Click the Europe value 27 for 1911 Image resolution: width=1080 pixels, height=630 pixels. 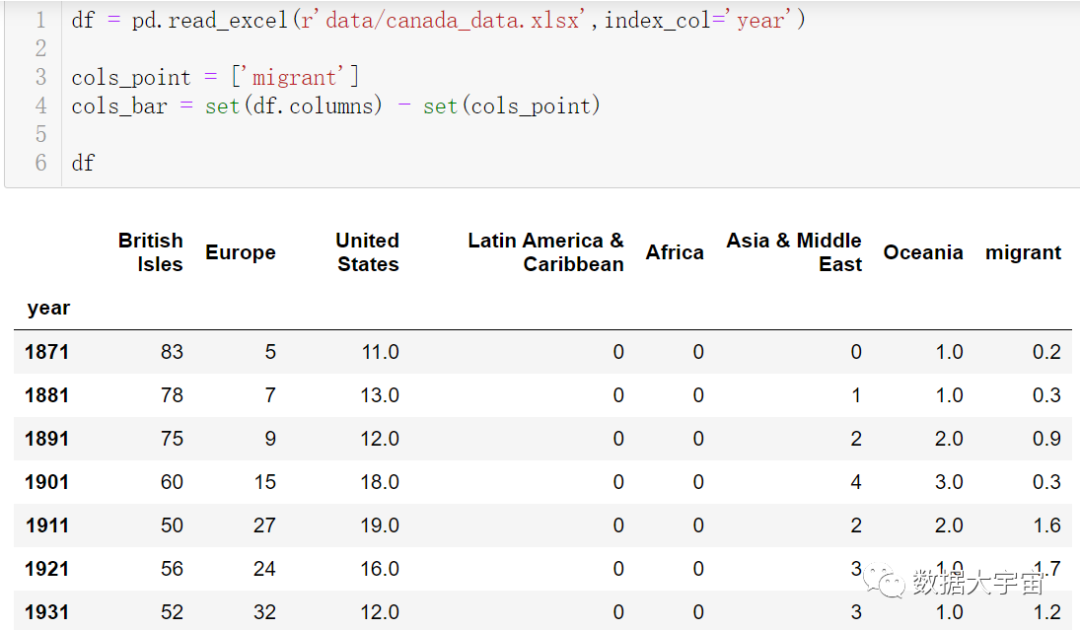pyautogui.click(x=264, y=525)
